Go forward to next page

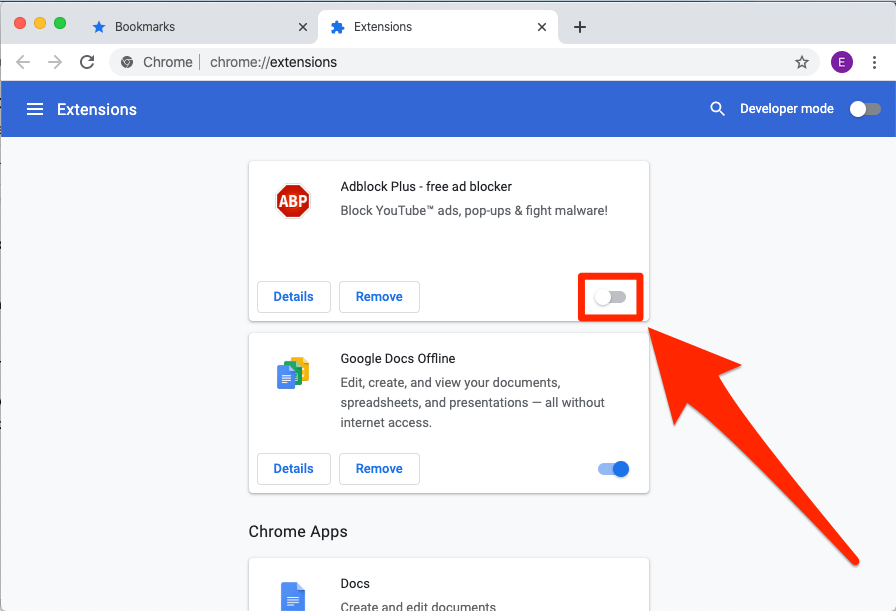(x=55, y=62)
